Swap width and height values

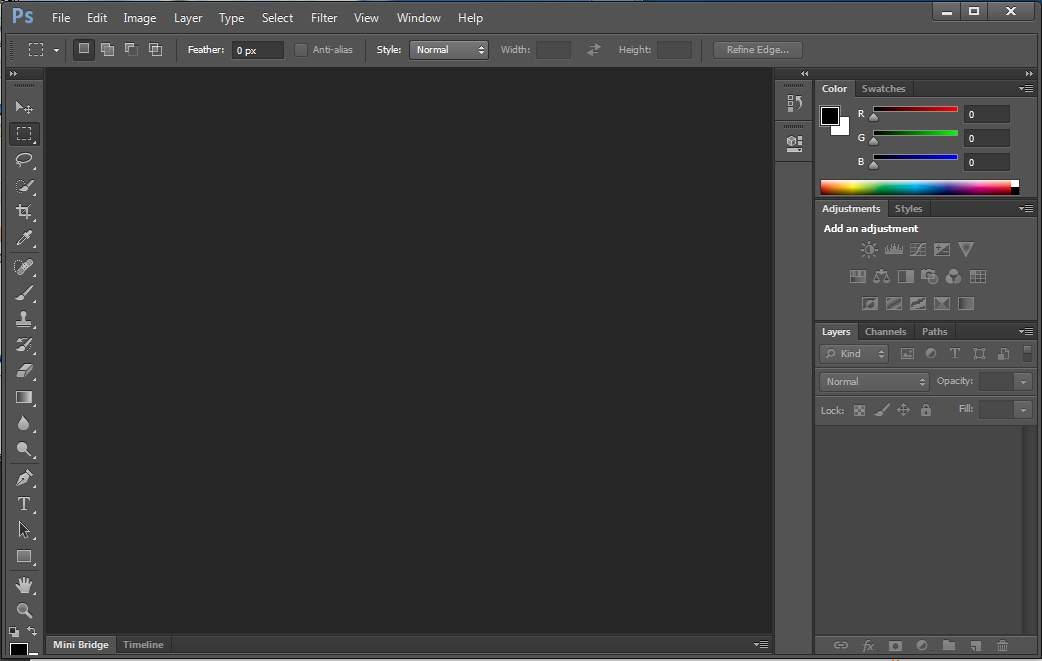pyautogui.click(x=593, y=50)
